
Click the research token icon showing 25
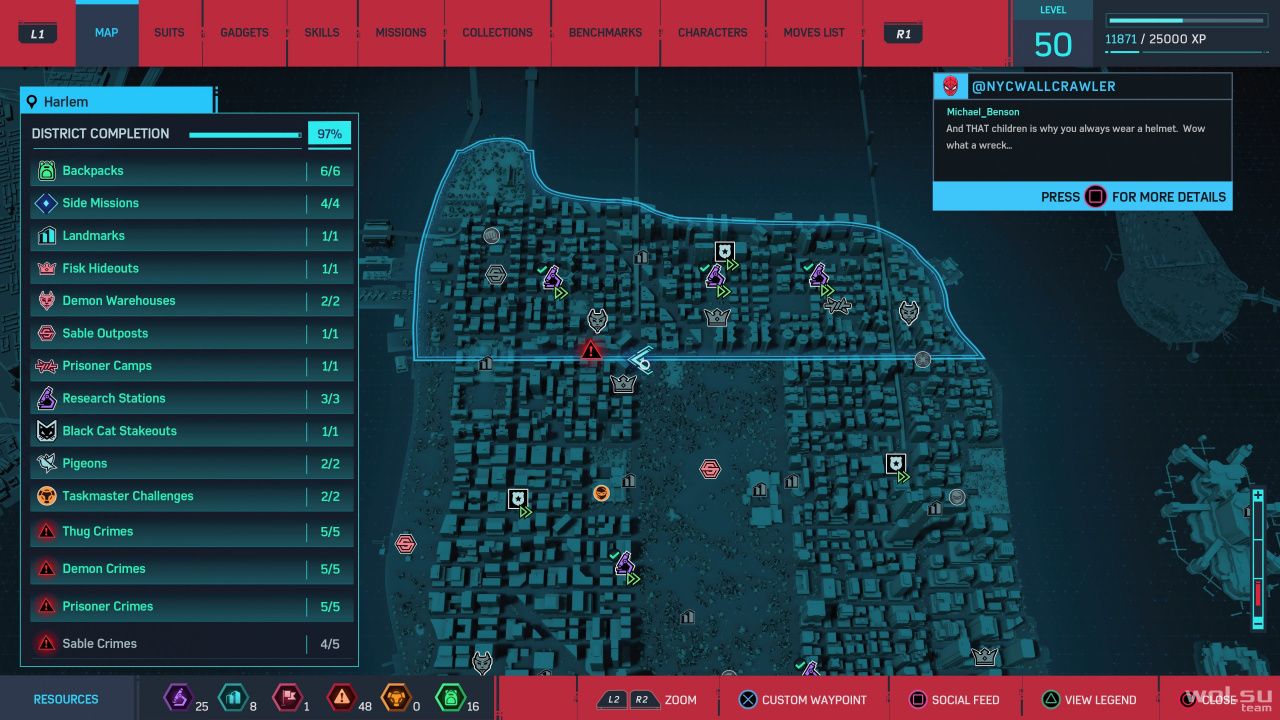tap(178, 697)
